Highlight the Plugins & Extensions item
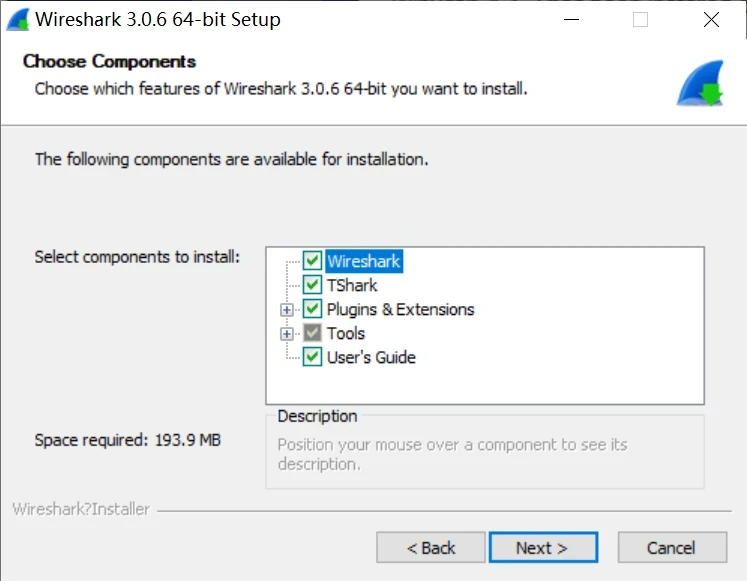 (x=400, y=309)
